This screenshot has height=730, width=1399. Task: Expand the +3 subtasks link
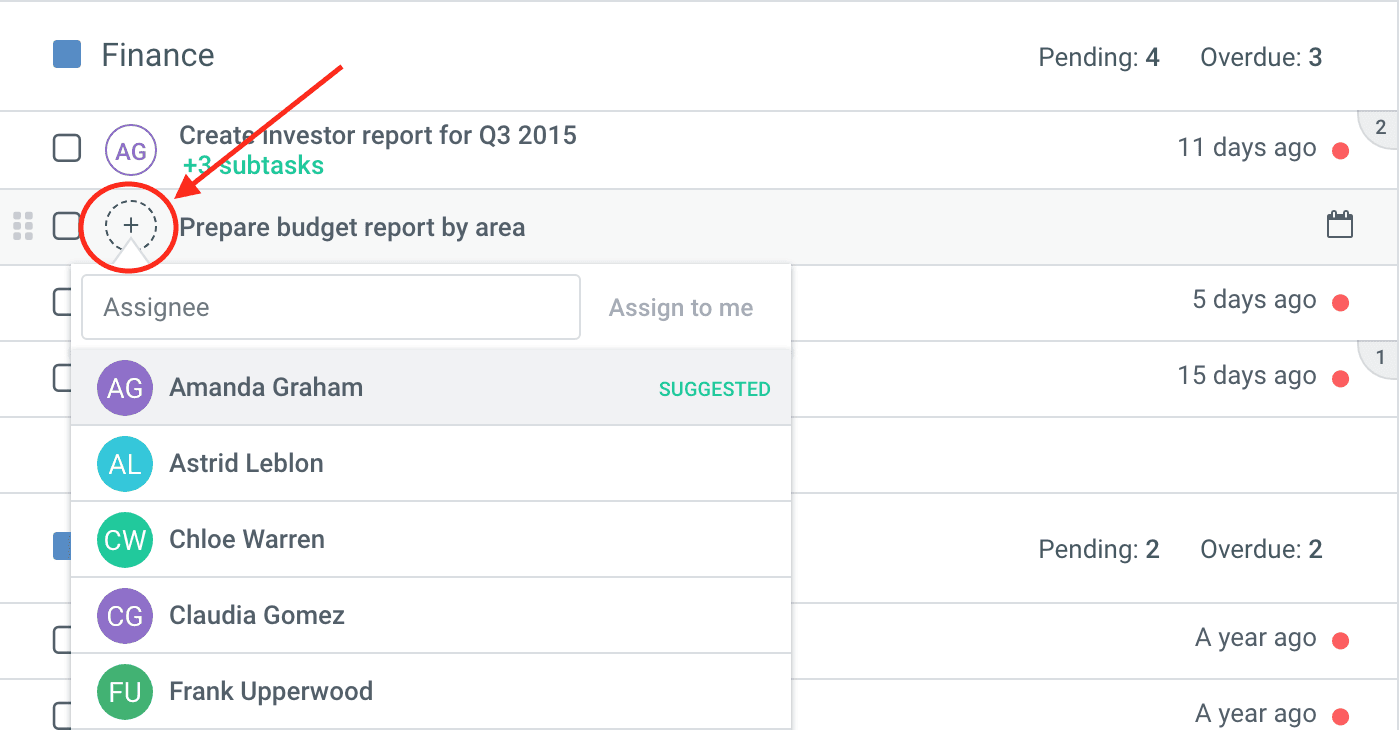coord(253,165)
